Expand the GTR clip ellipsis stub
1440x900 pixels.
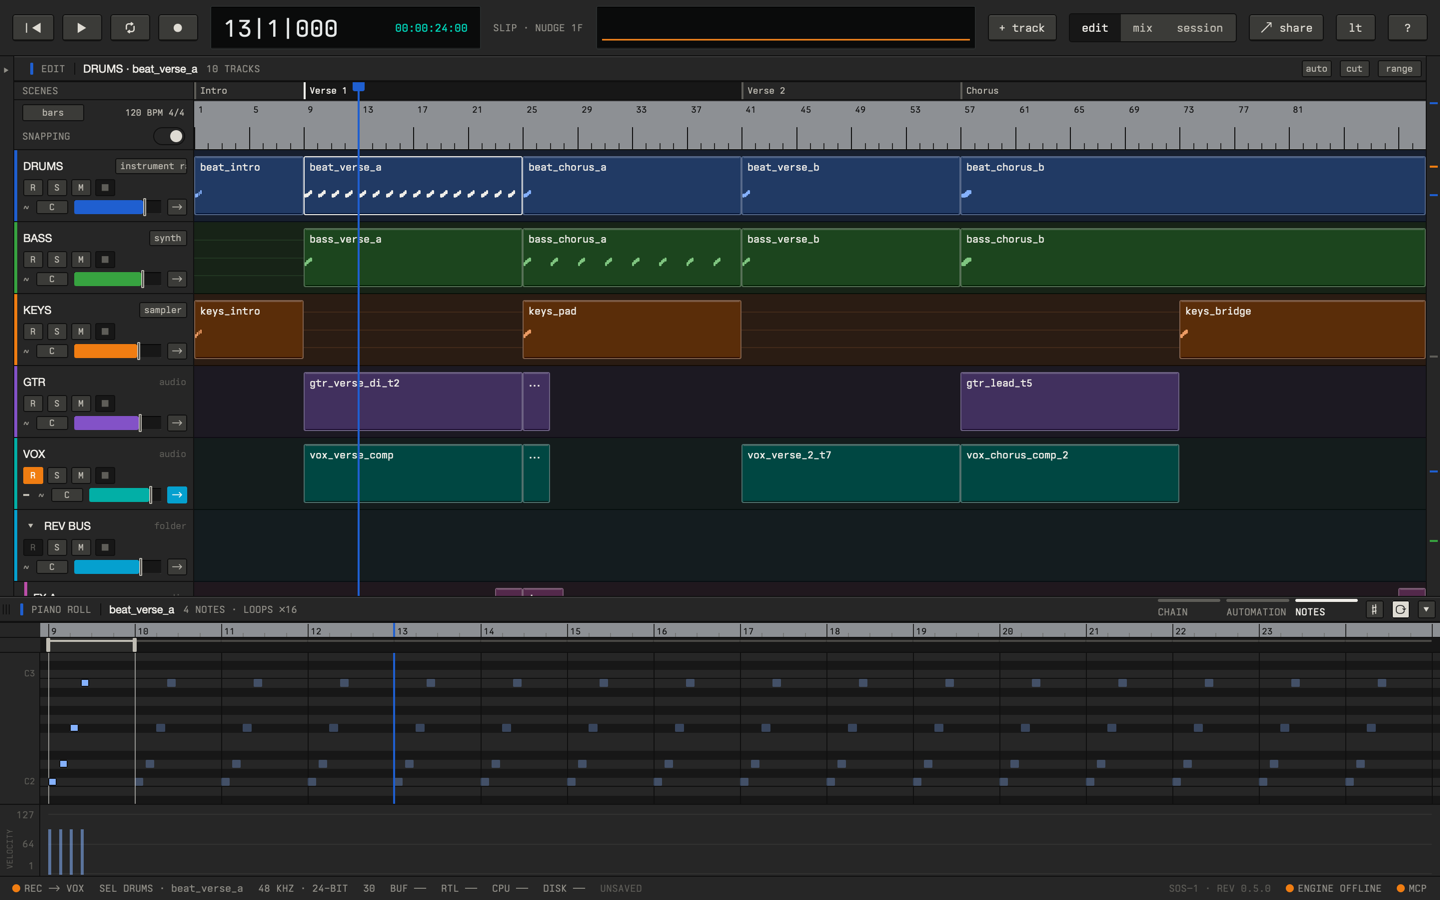[x=536, y=402]
